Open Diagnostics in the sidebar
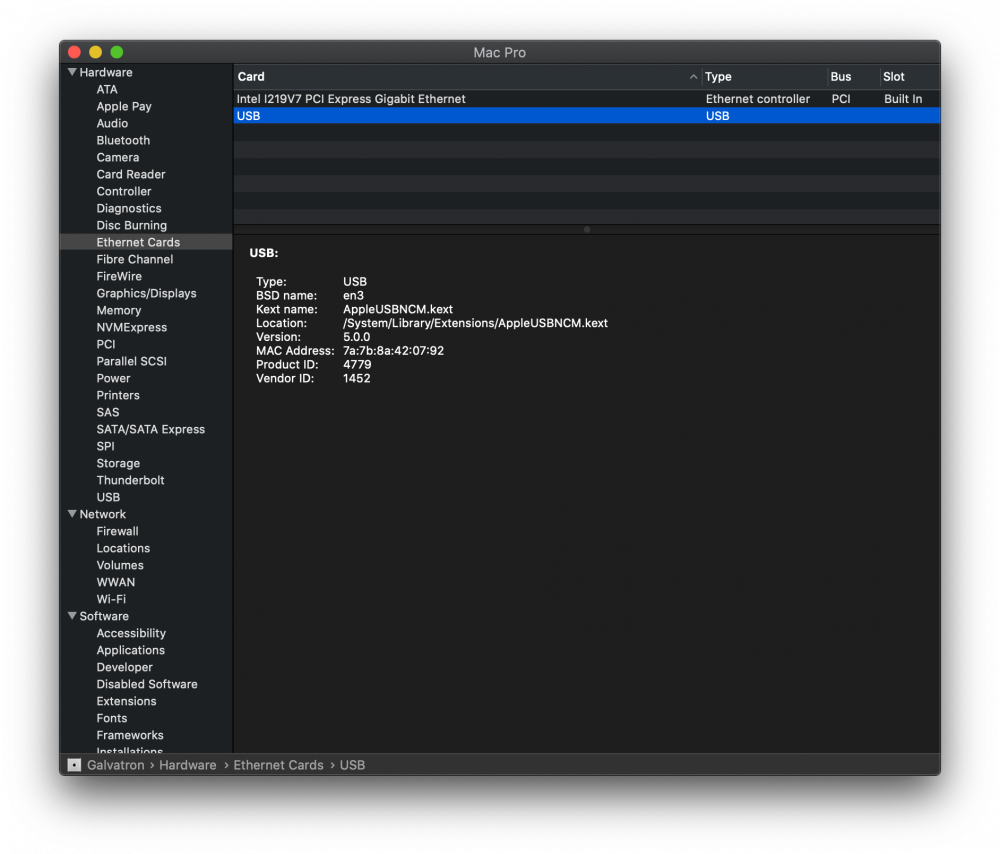 tap(129, 209)
